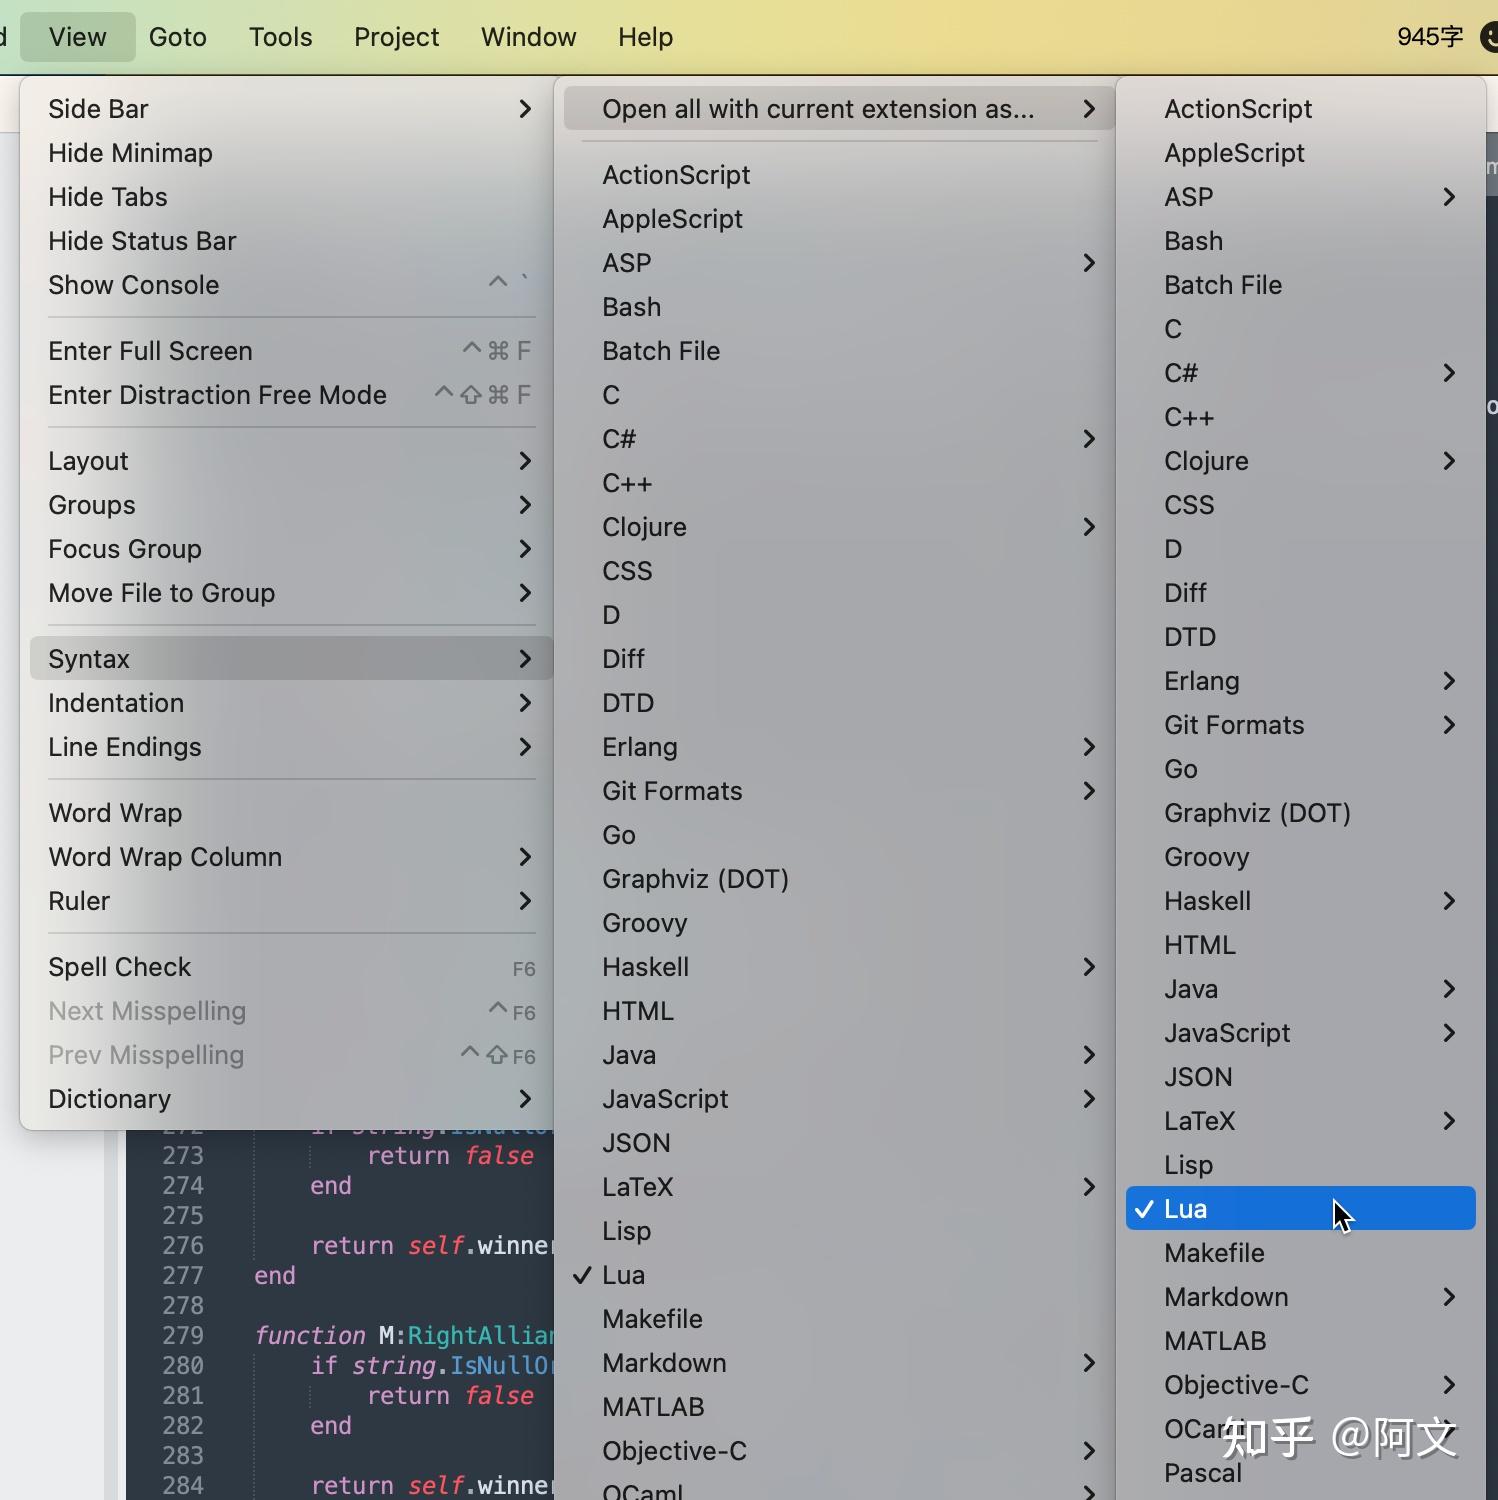1498x1500 pixels.
Task: Choose Makefile in the Syntax submenu
Action: [x=838, y=1319]
